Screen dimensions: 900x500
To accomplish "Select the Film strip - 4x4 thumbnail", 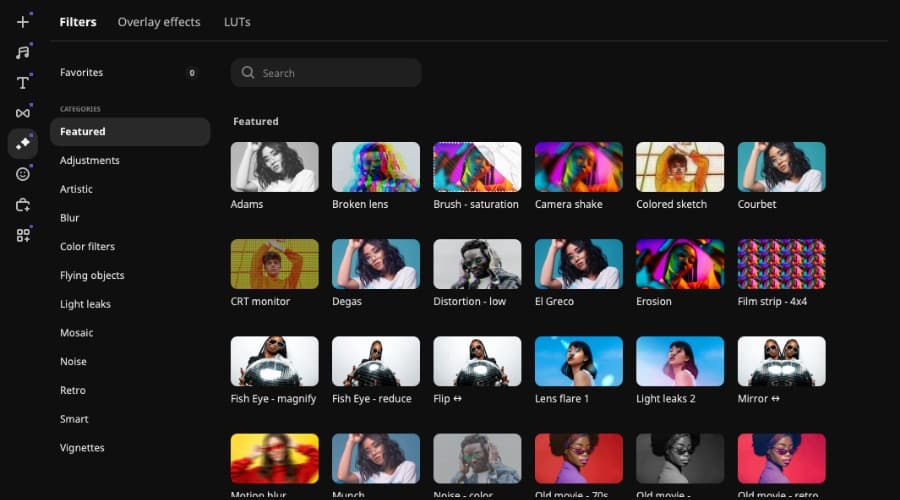I will (781, 264).
